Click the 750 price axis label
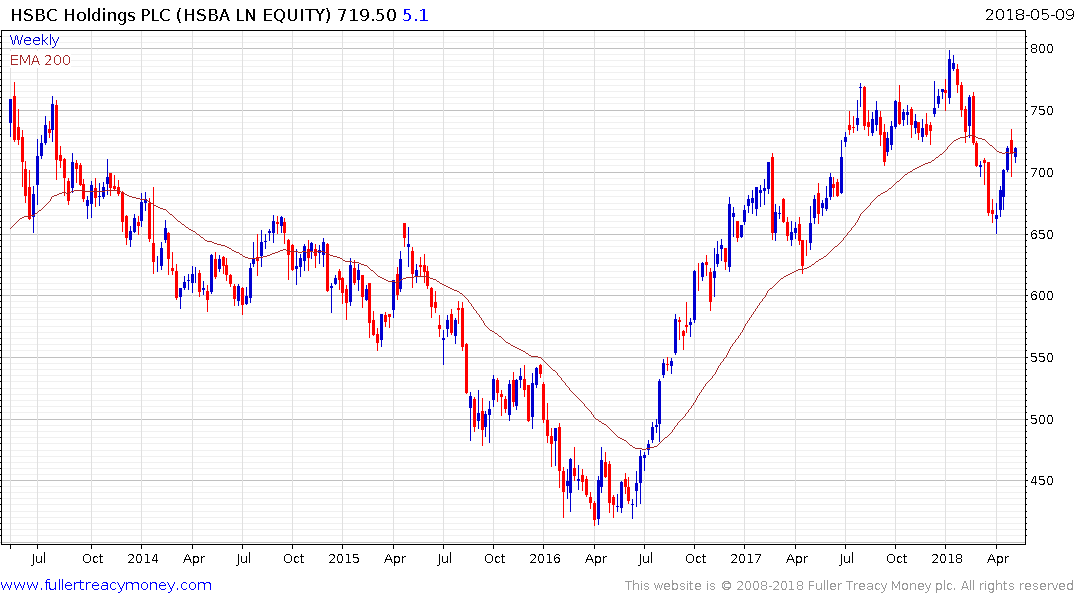Screen dimensions: 1075x600 (1041, 110)
